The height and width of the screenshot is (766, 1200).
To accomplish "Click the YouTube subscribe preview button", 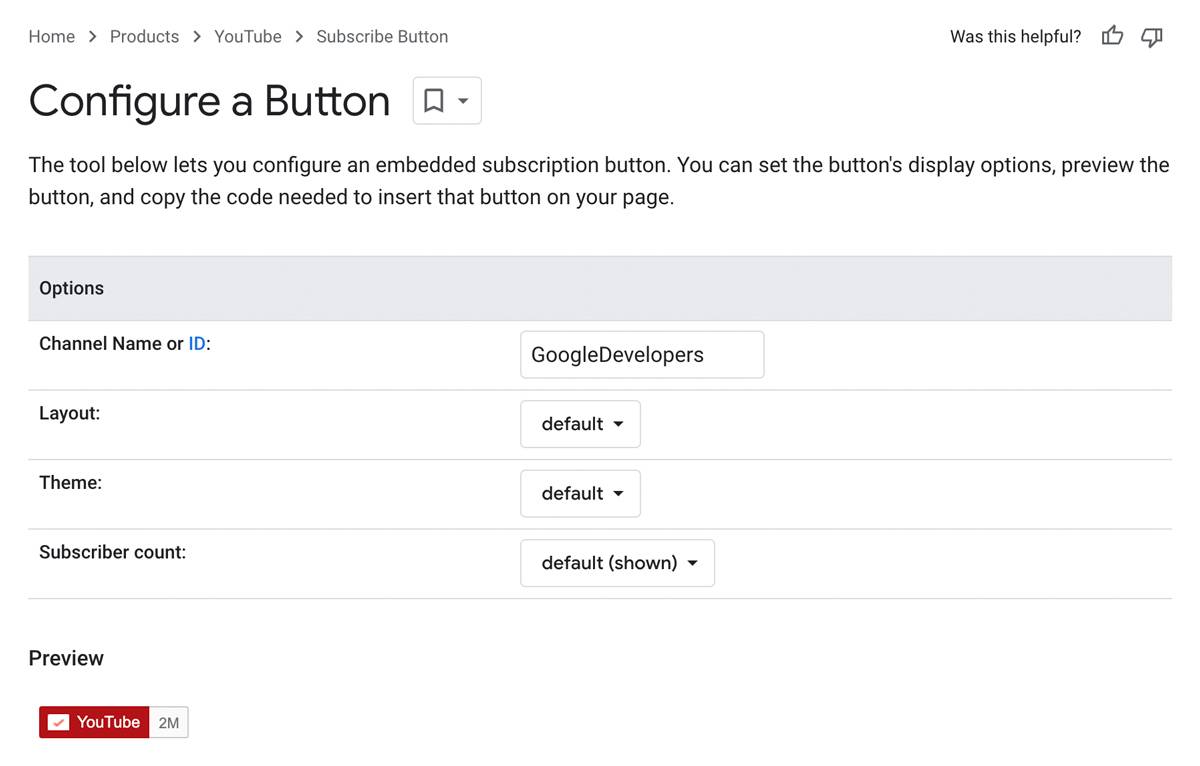I will (x=94, y=722).
